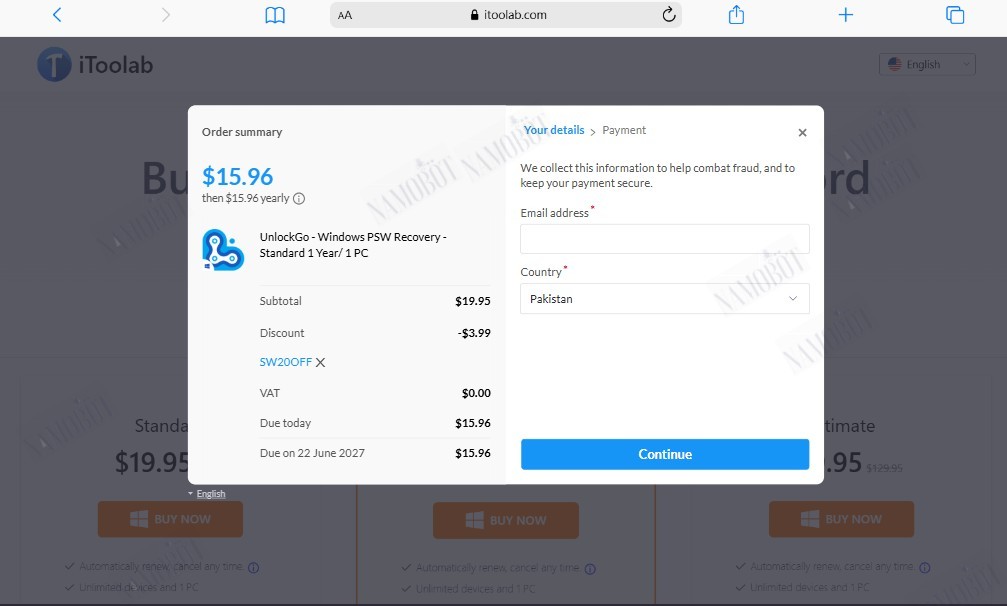Click info icon in the $129.95 plan's renew line
Screen dimensions: 1007x606
925,567
